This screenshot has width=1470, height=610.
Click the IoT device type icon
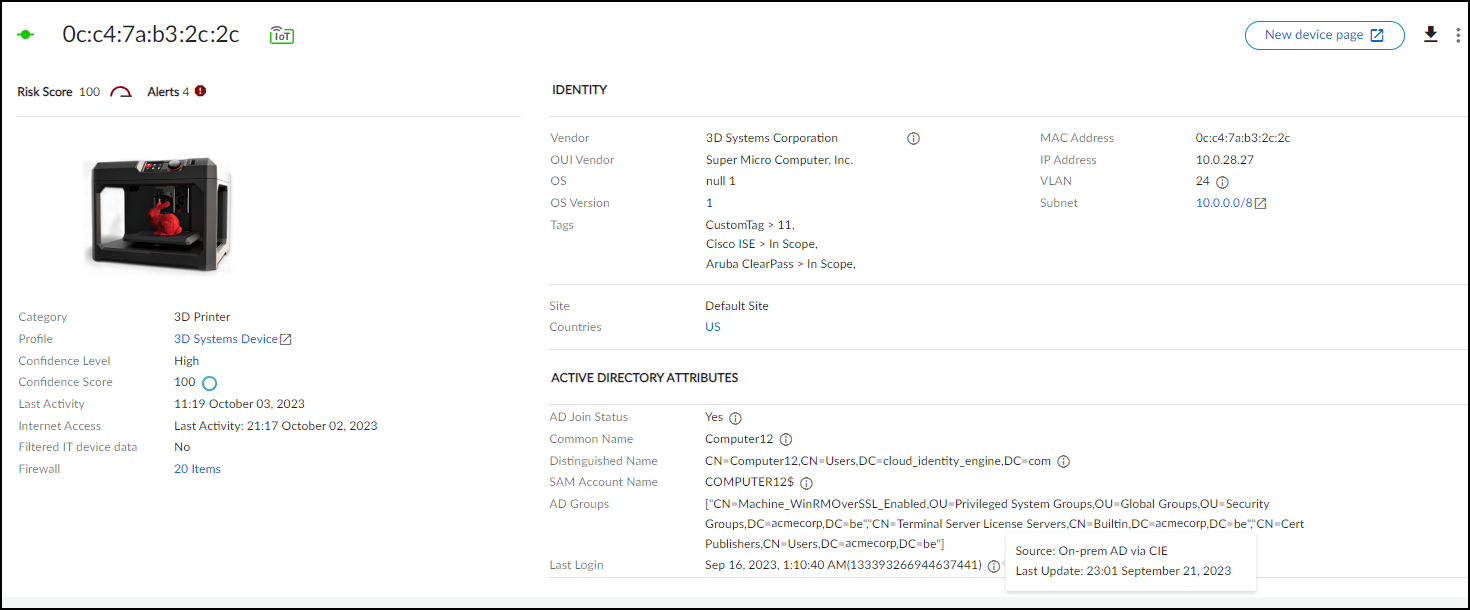282,35
